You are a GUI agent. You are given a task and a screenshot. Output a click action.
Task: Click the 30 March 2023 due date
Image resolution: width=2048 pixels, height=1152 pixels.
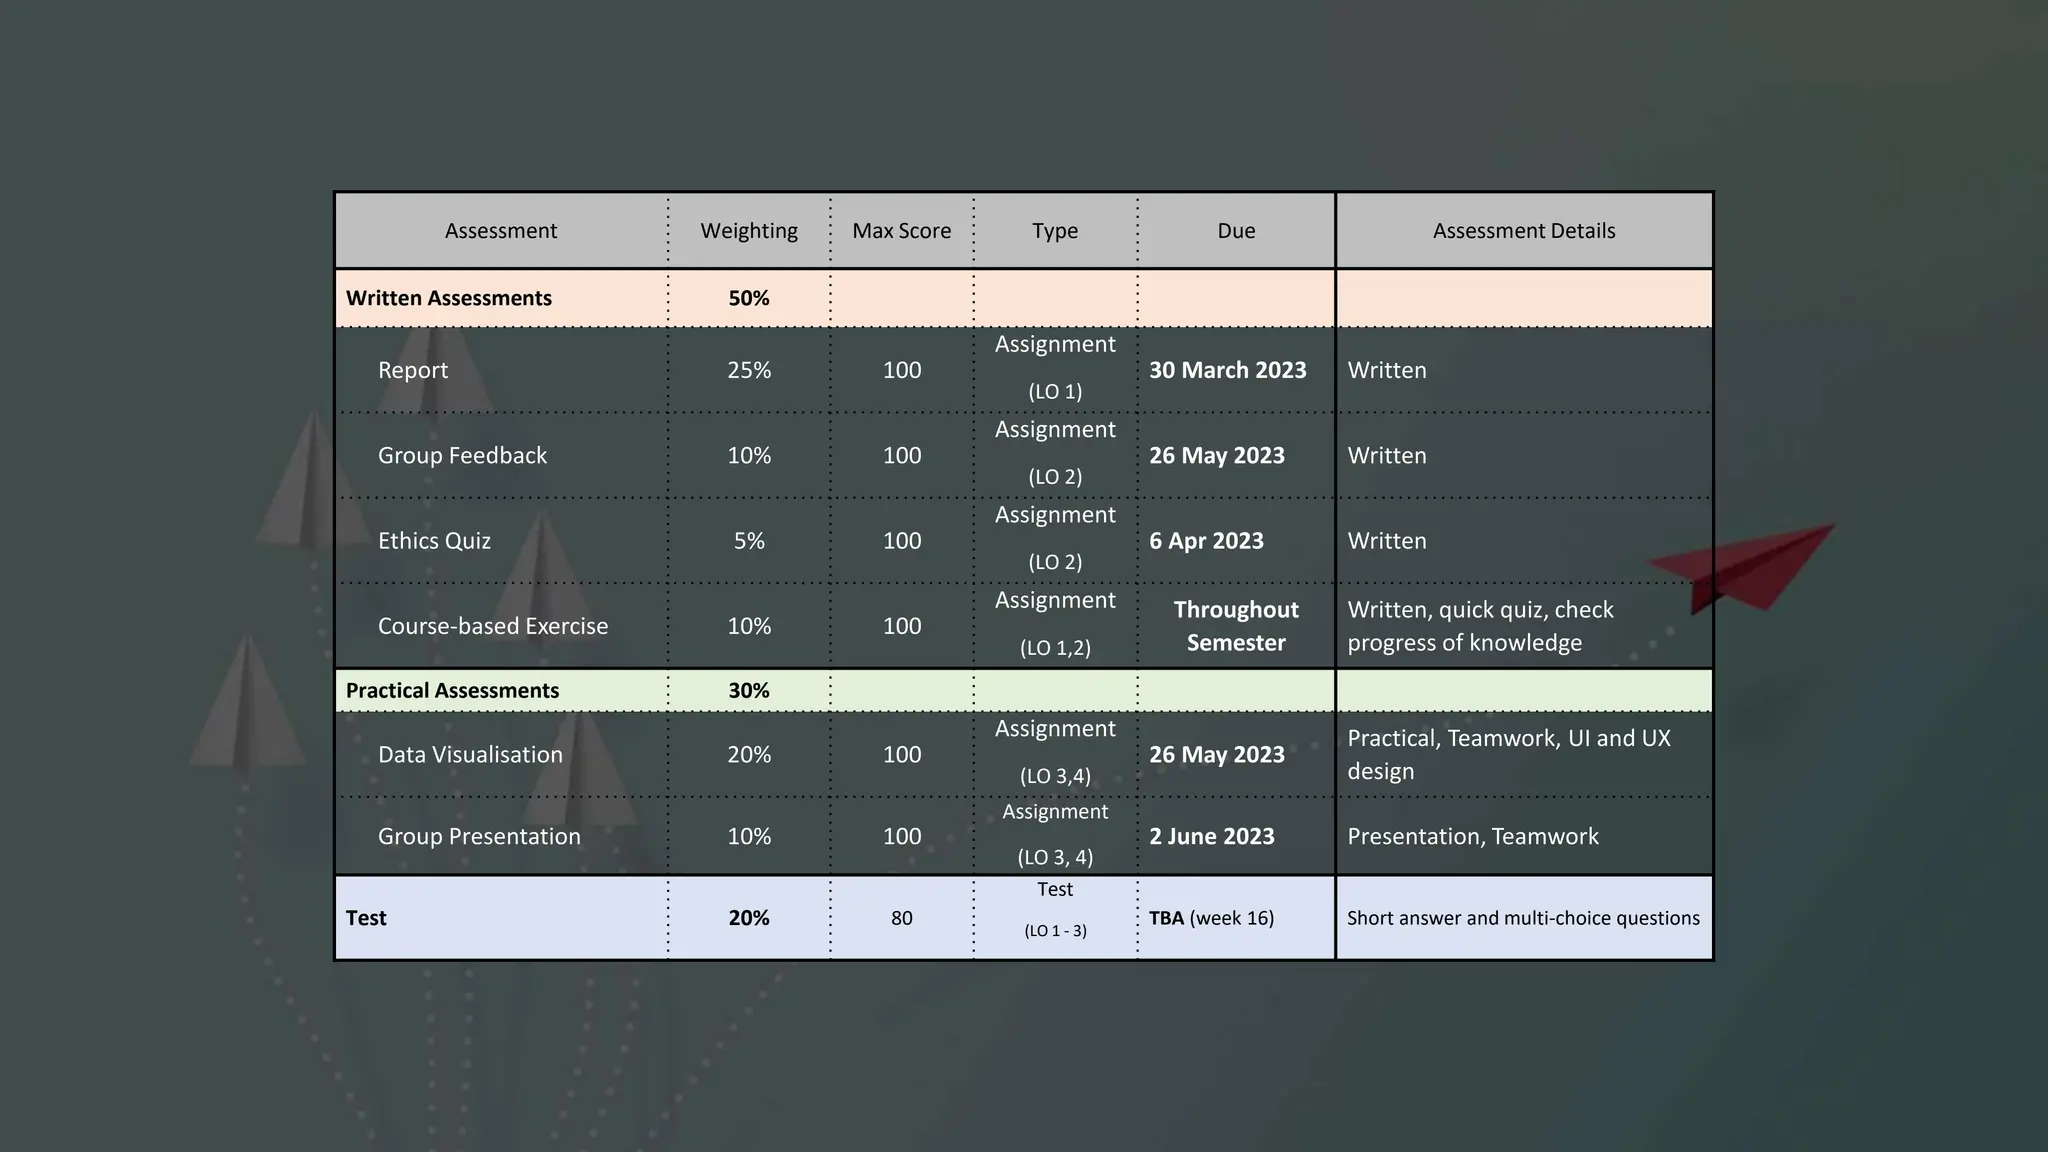click(x=1227, y=370)
